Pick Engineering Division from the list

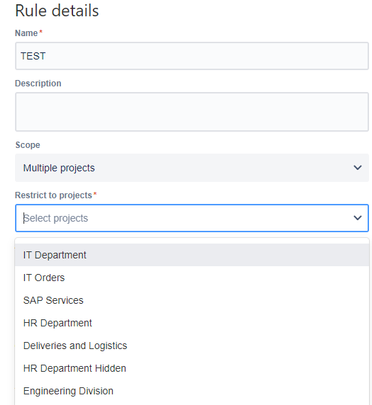192,391
